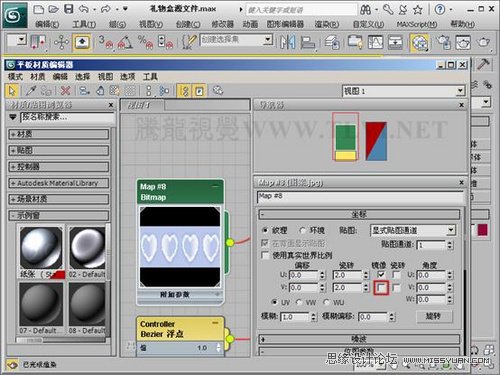500x375 pixels.
Task: Select the VW radio button
Action: tap(299, 302)
